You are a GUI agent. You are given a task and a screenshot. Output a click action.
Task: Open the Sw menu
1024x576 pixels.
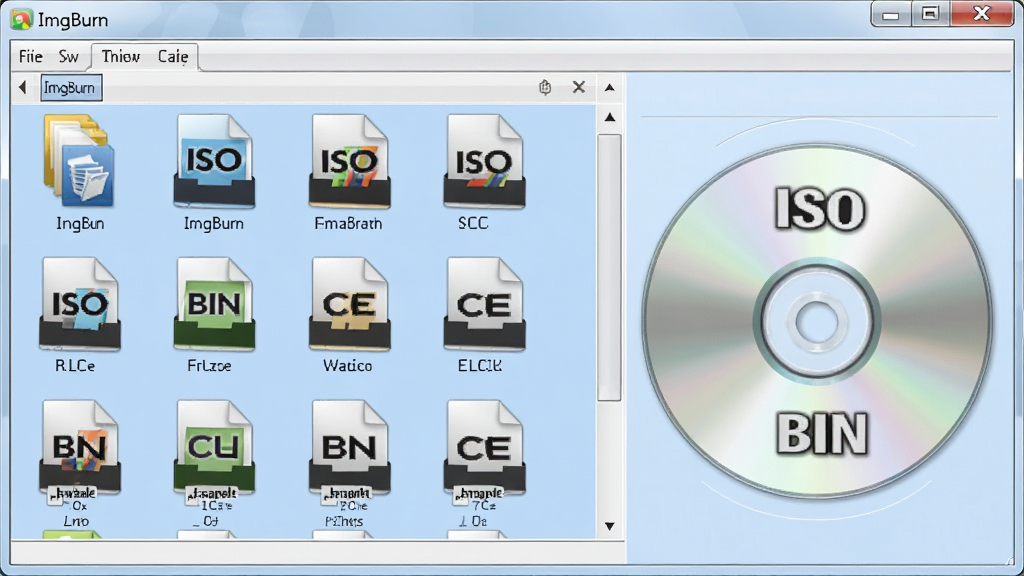[x=69, y=57]
